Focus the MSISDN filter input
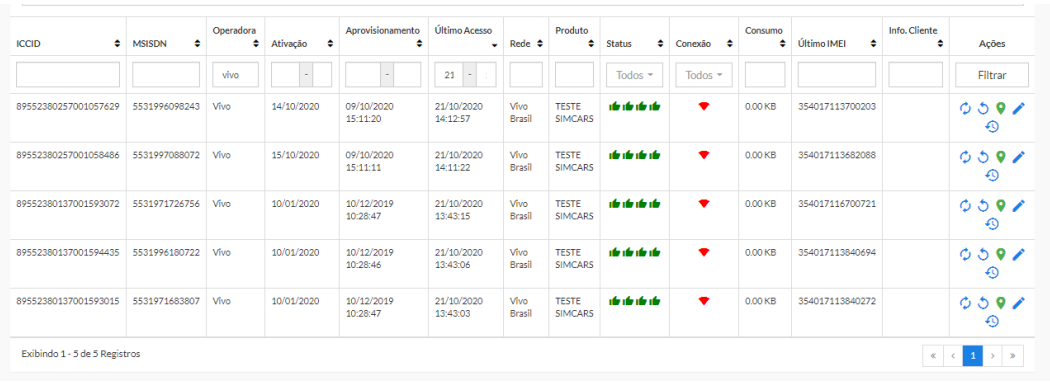 [166, 75]
